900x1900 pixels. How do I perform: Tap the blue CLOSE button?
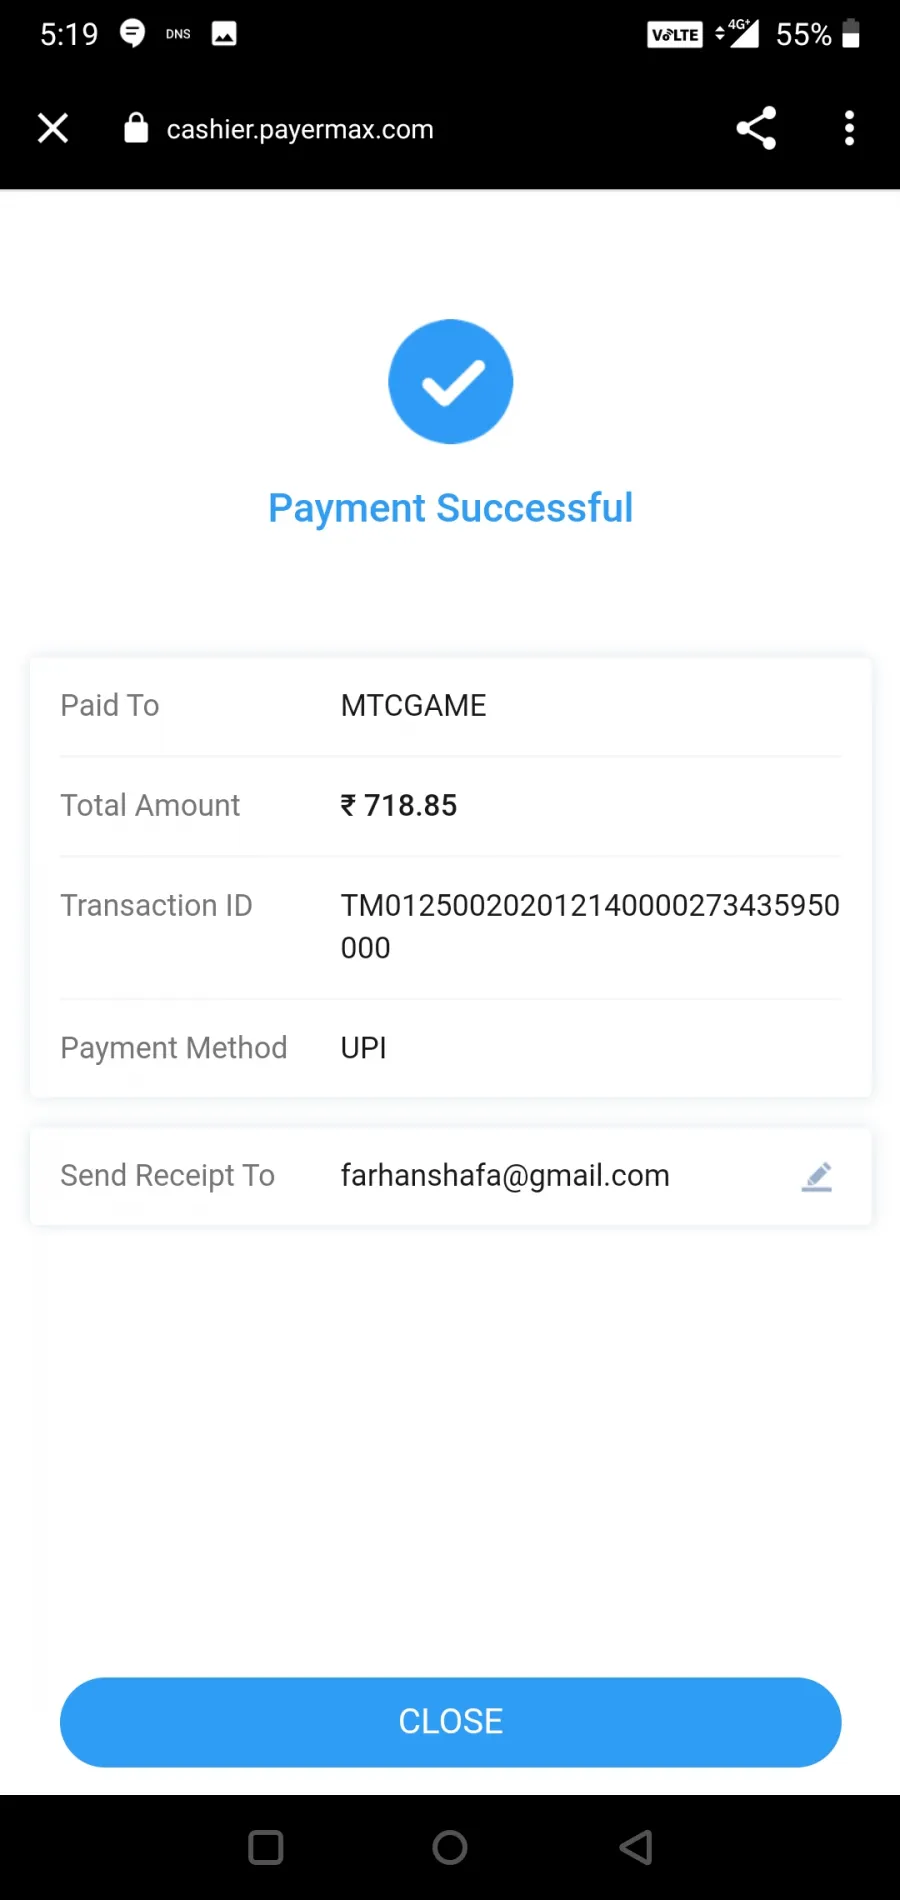pyautogui.click(x=450, y=1722)
